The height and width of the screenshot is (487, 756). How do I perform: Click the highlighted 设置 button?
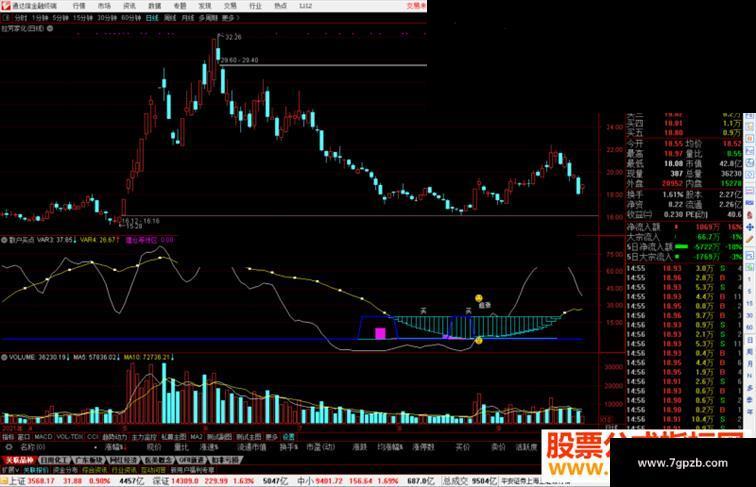(288, 437)
